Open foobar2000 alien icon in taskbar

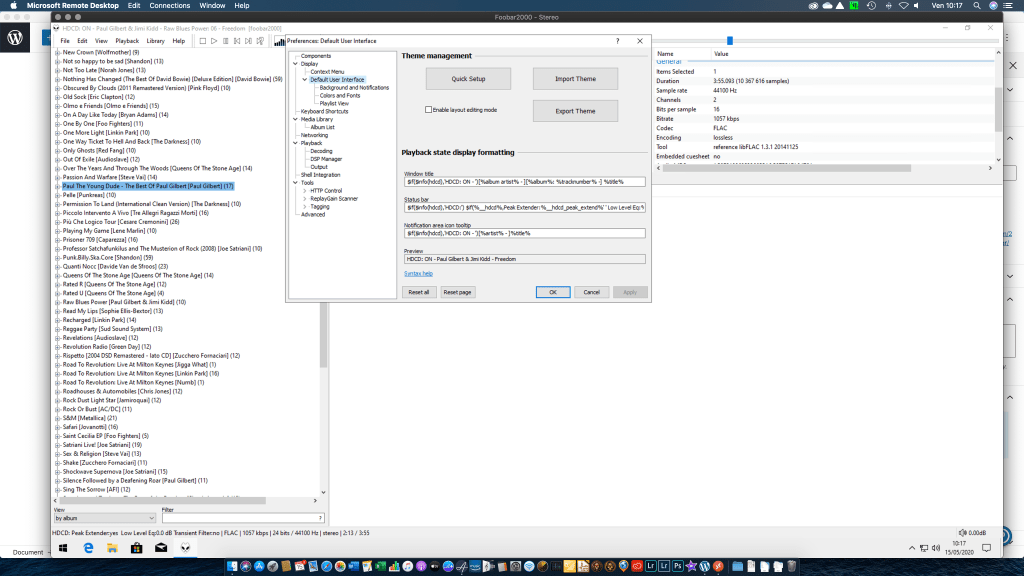(x=184, y=548)
